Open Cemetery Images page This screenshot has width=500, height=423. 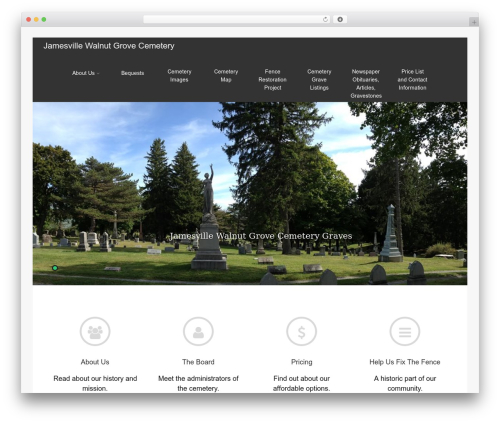click(x=179, y=76)
